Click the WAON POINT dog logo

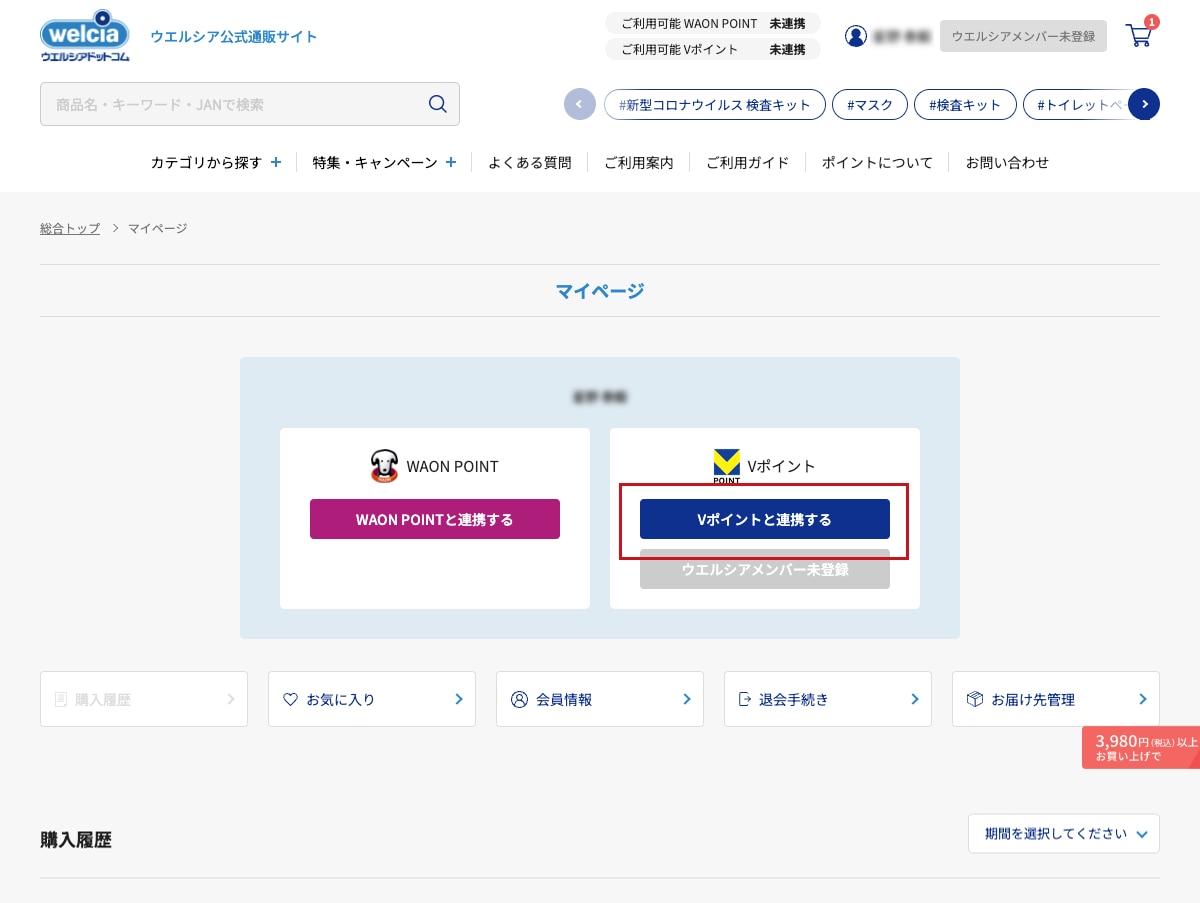384,466
